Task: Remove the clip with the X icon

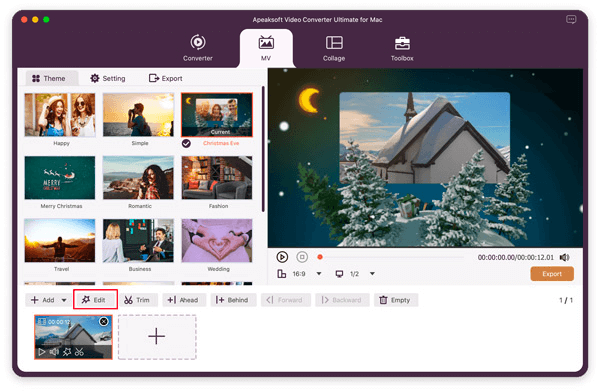Action: pyautogui.click(x=104, y=322)
